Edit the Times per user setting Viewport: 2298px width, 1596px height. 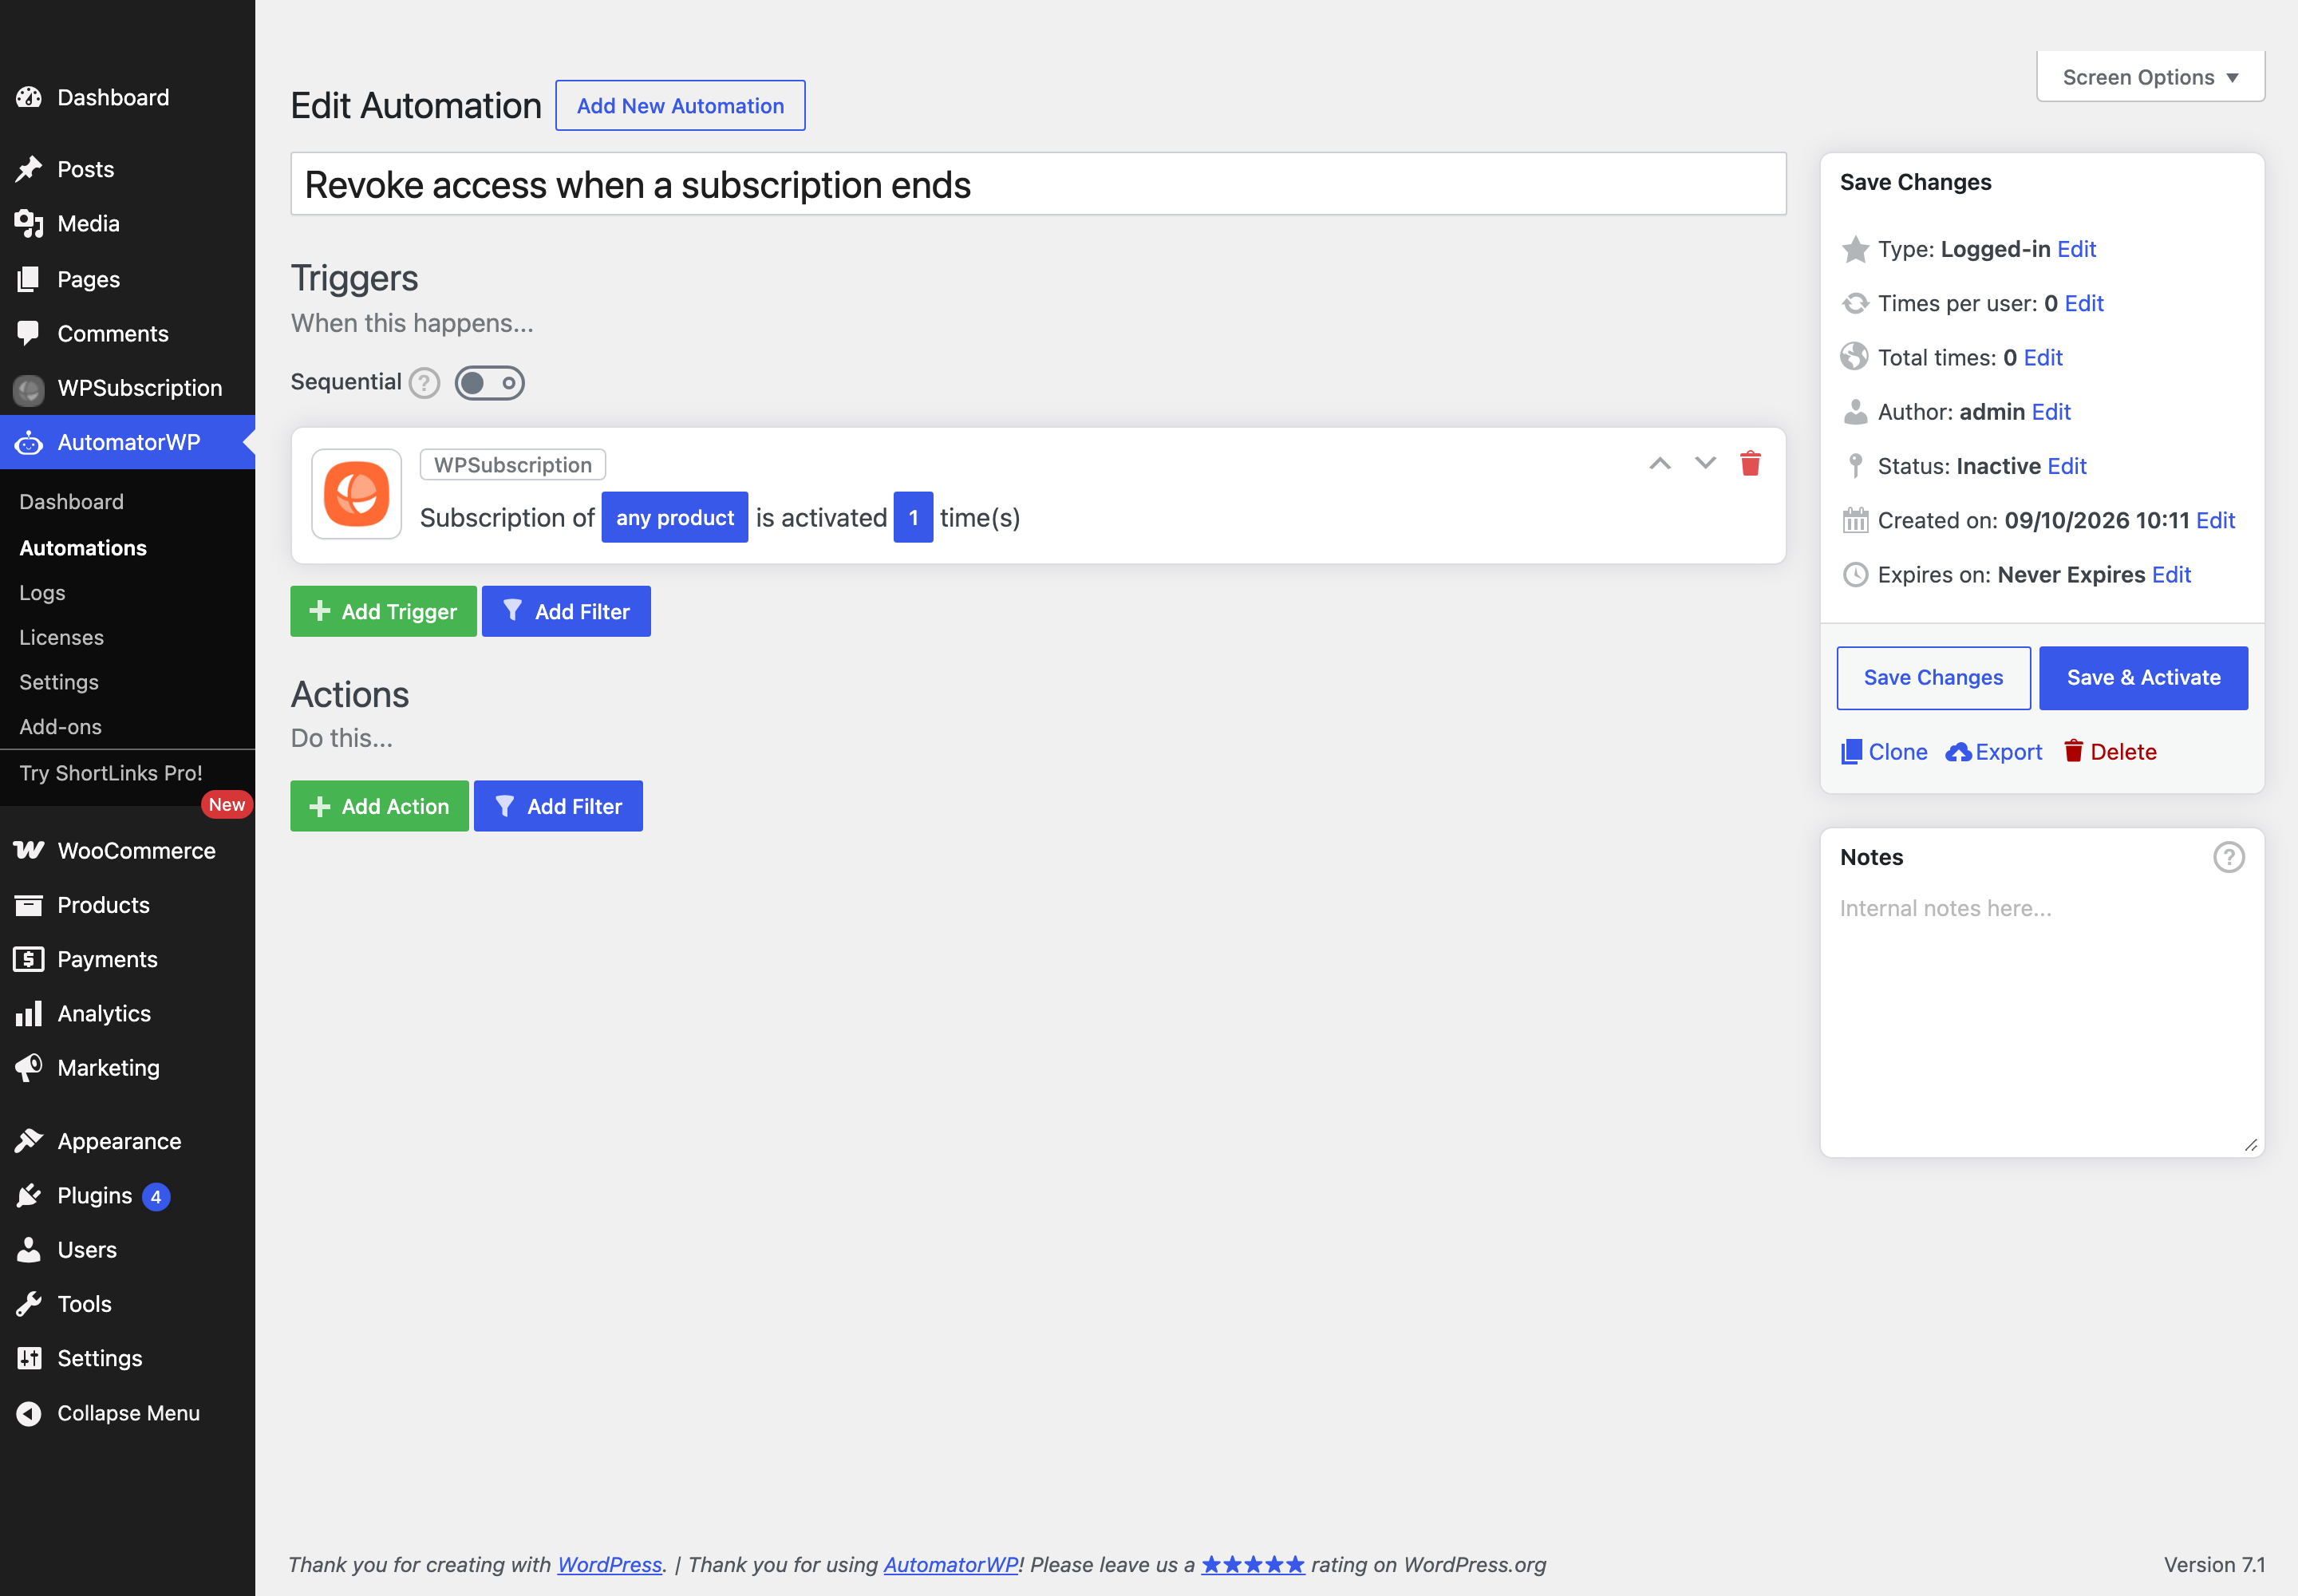coord(2084,303)
